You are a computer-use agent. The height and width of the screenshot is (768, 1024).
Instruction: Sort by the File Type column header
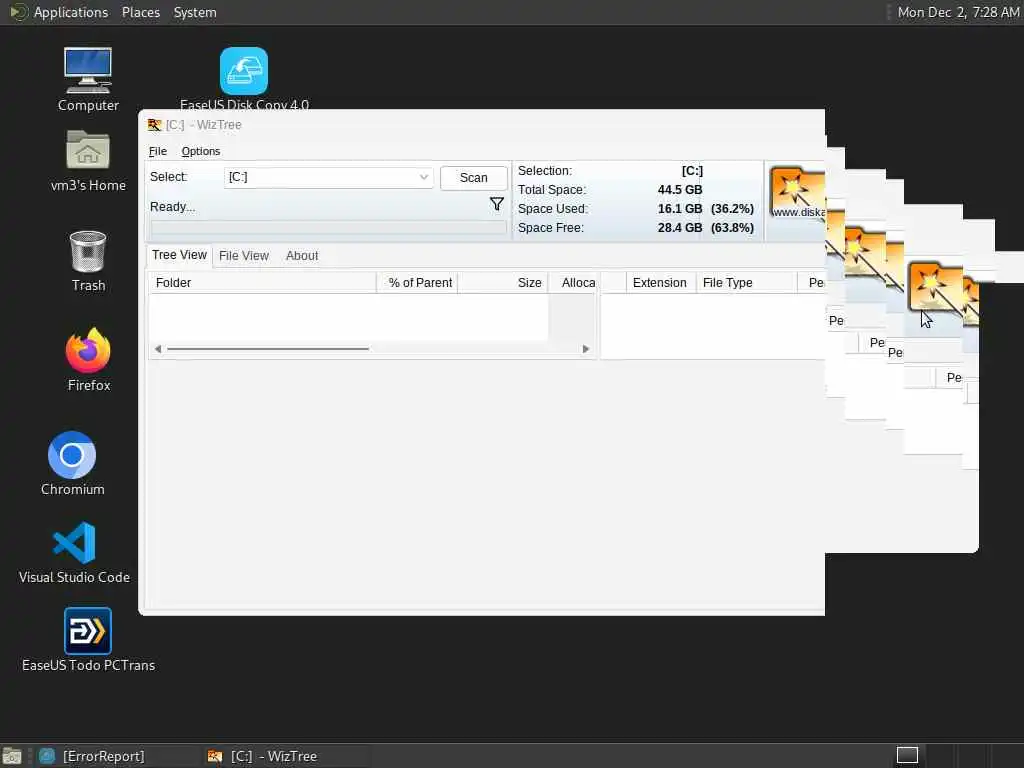[x=746, y=283]
